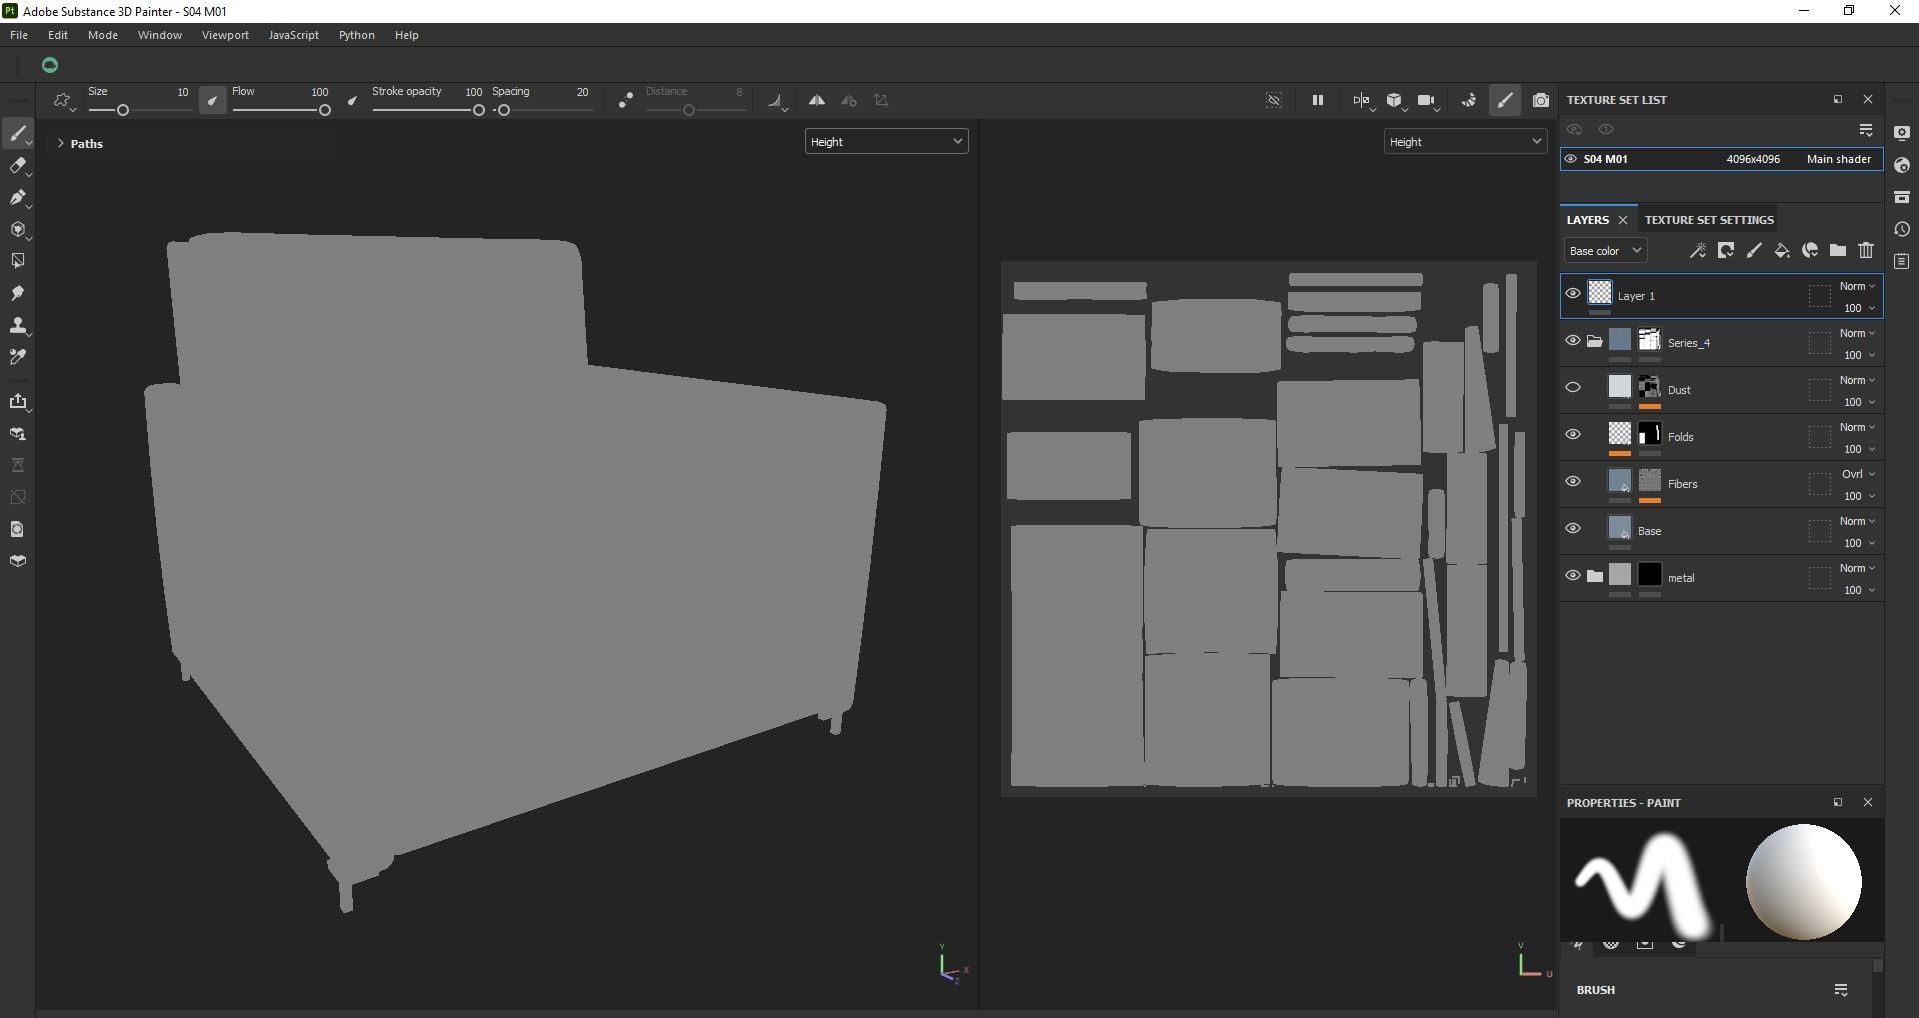Open the camera projection settings icon

click(1428, 100)
